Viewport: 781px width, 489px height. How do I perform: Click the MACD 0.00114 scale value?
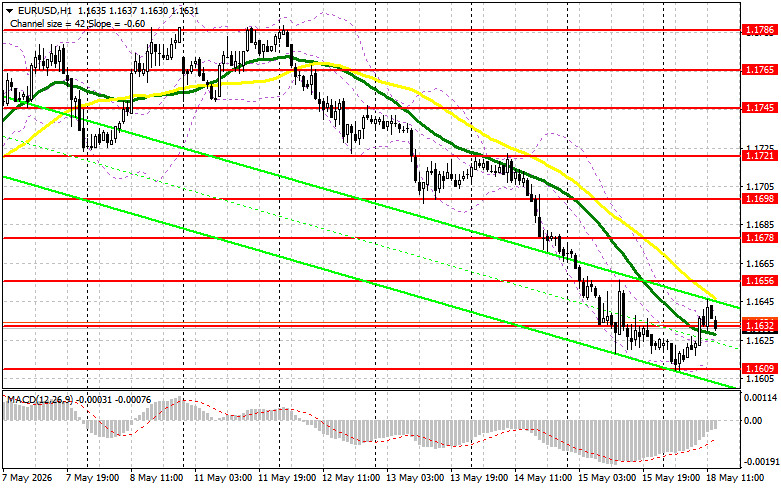tap(760, 397)
